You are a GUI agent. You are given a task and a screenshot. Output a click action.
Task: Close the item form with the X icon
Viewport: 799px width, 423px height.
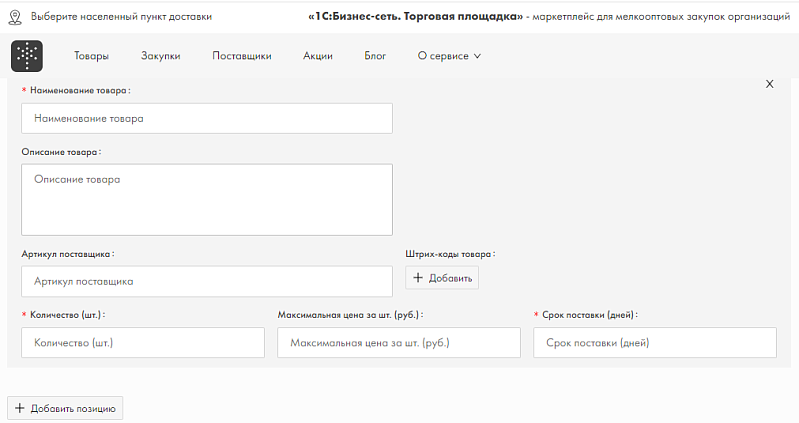[769, 84]
